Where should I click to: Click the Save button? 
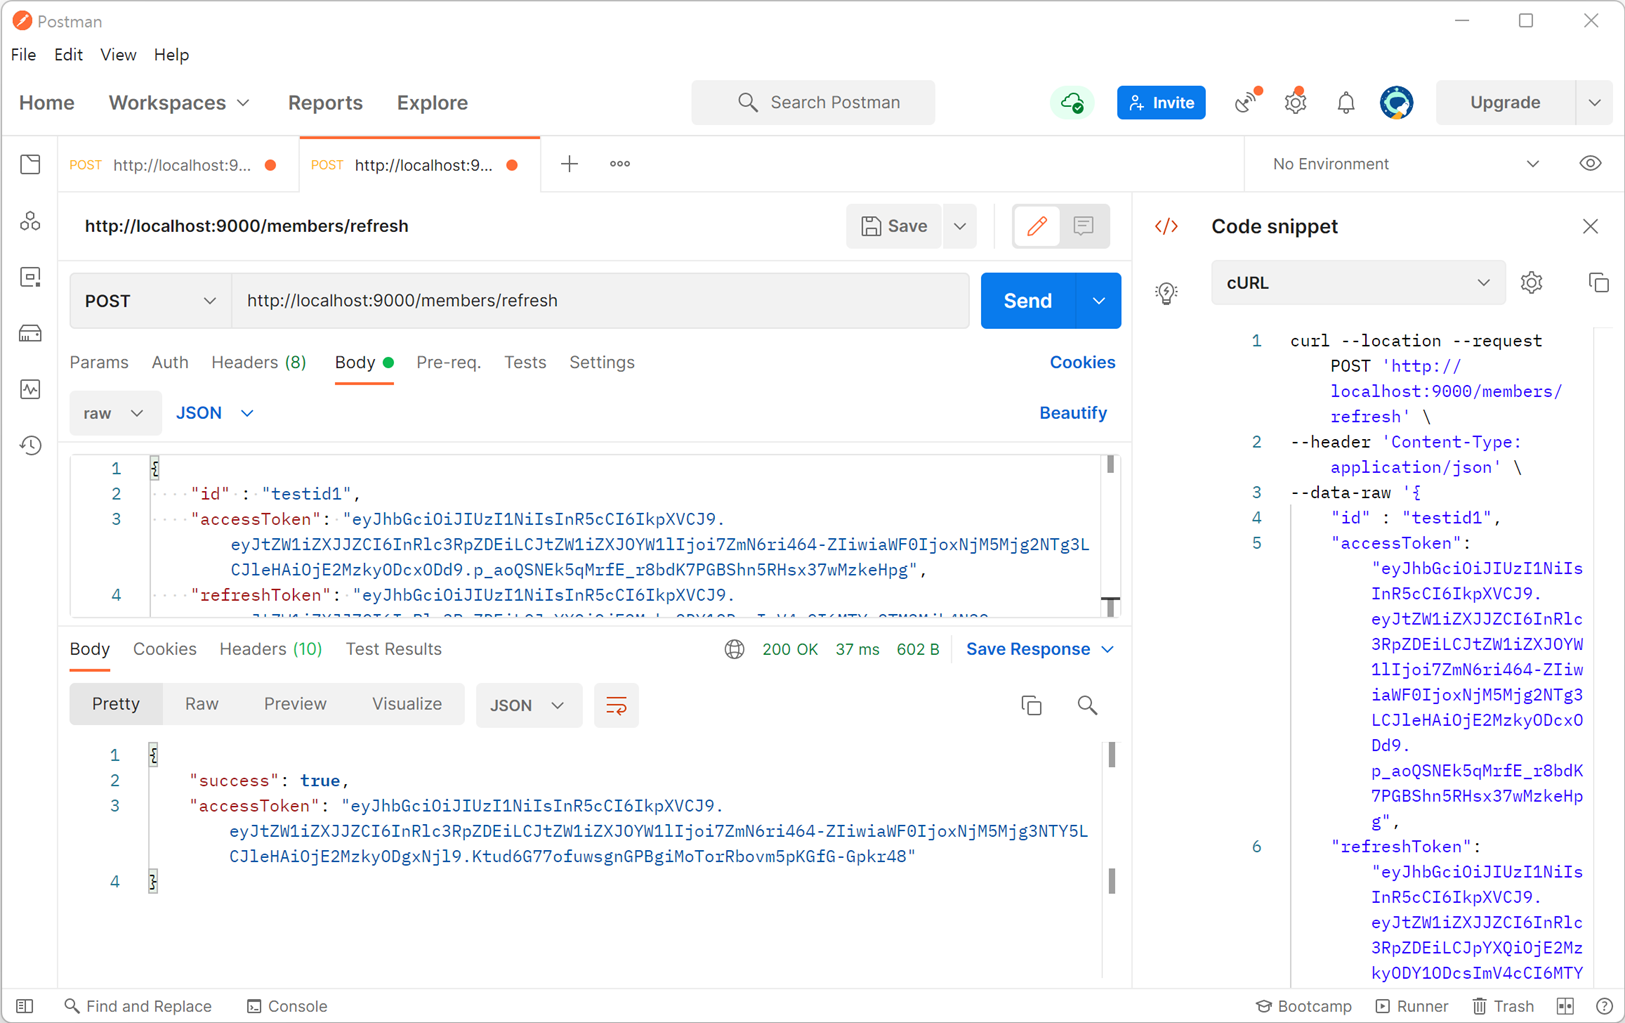point(894,226)
